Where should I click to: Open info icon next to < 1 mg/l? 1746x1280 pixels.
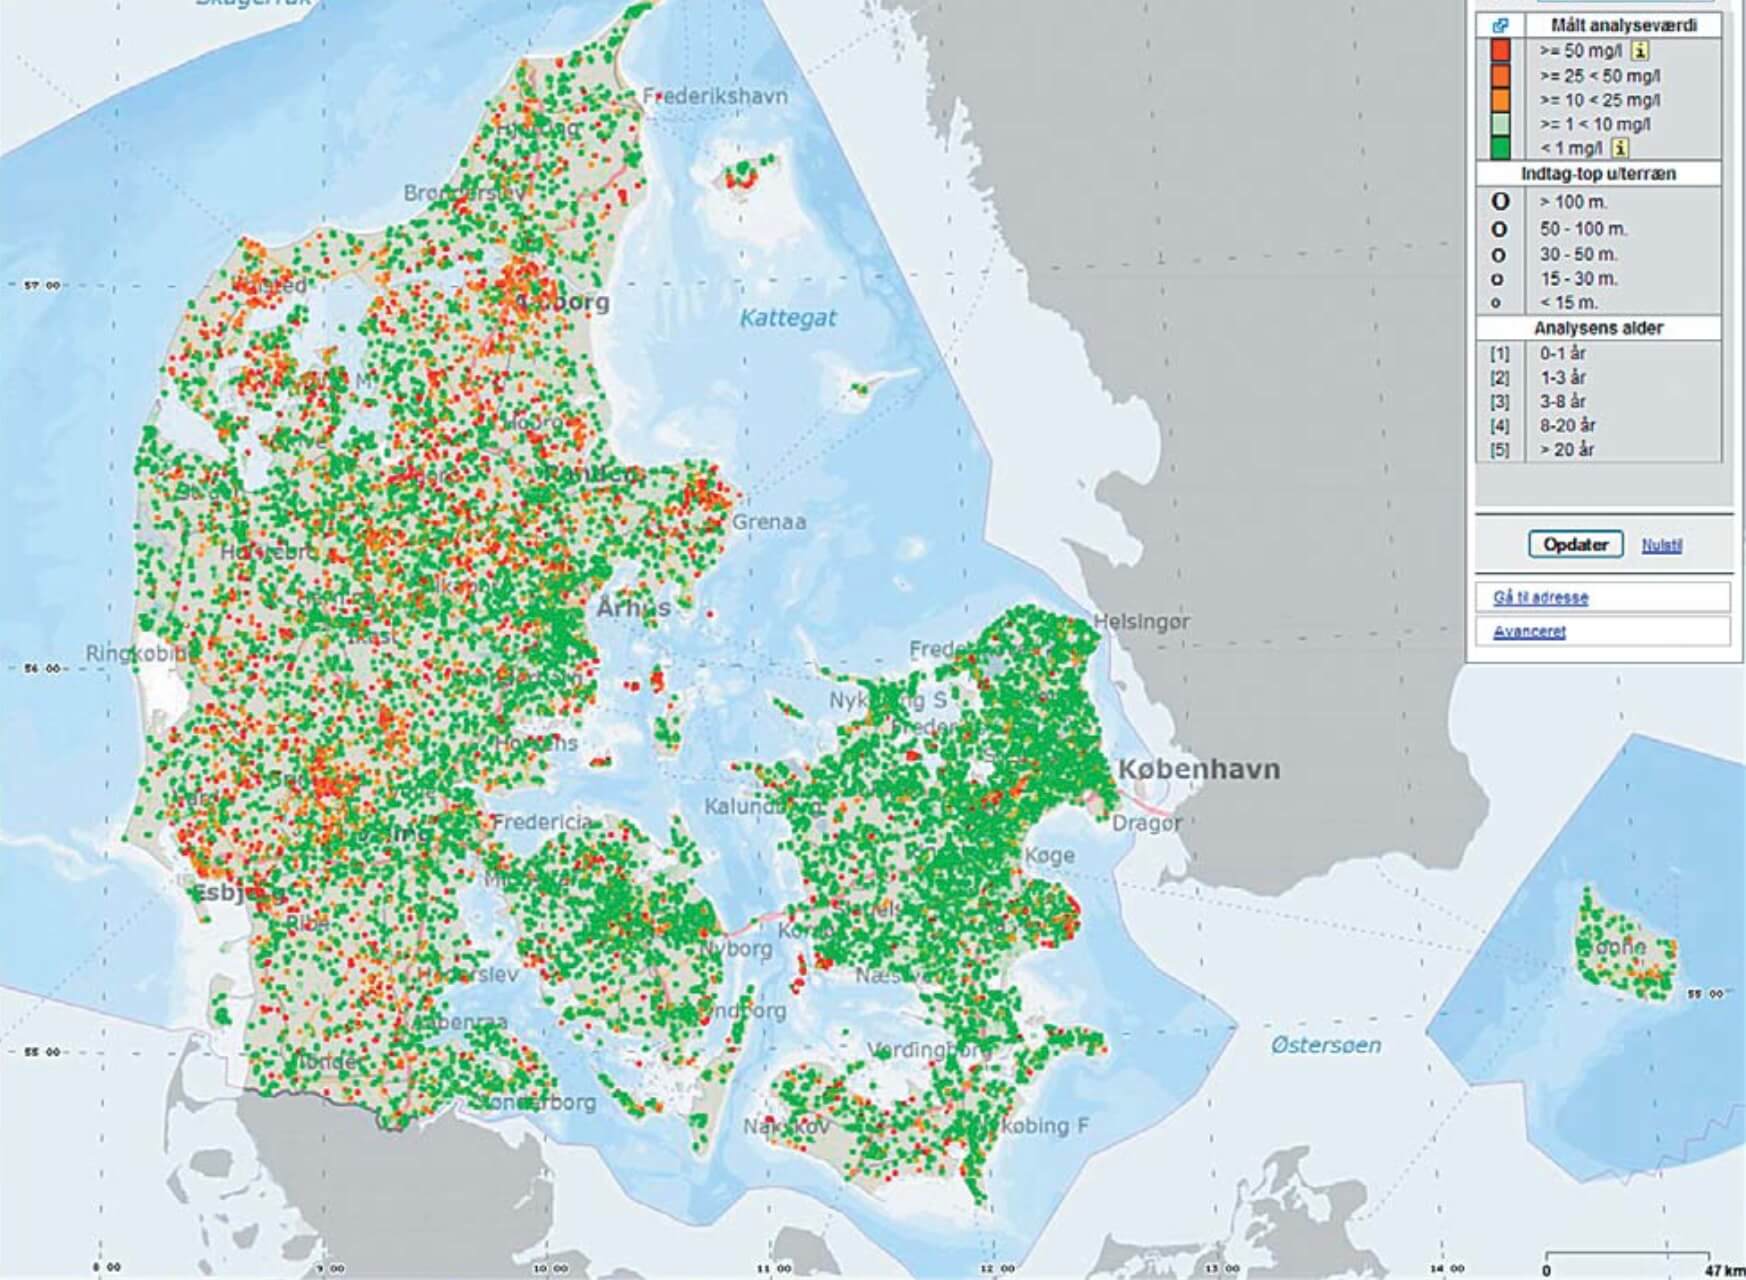click(x=1621, y=148)
